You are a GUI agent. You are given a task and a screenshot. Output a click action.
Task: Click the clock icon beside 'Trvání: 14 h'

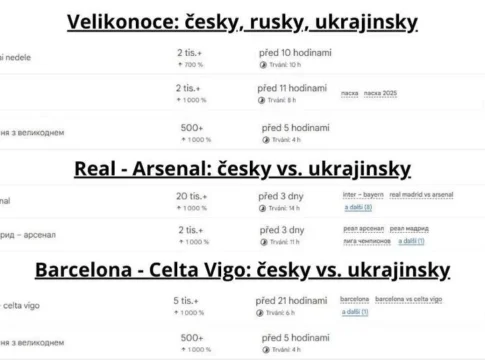(x=262, y=209)
